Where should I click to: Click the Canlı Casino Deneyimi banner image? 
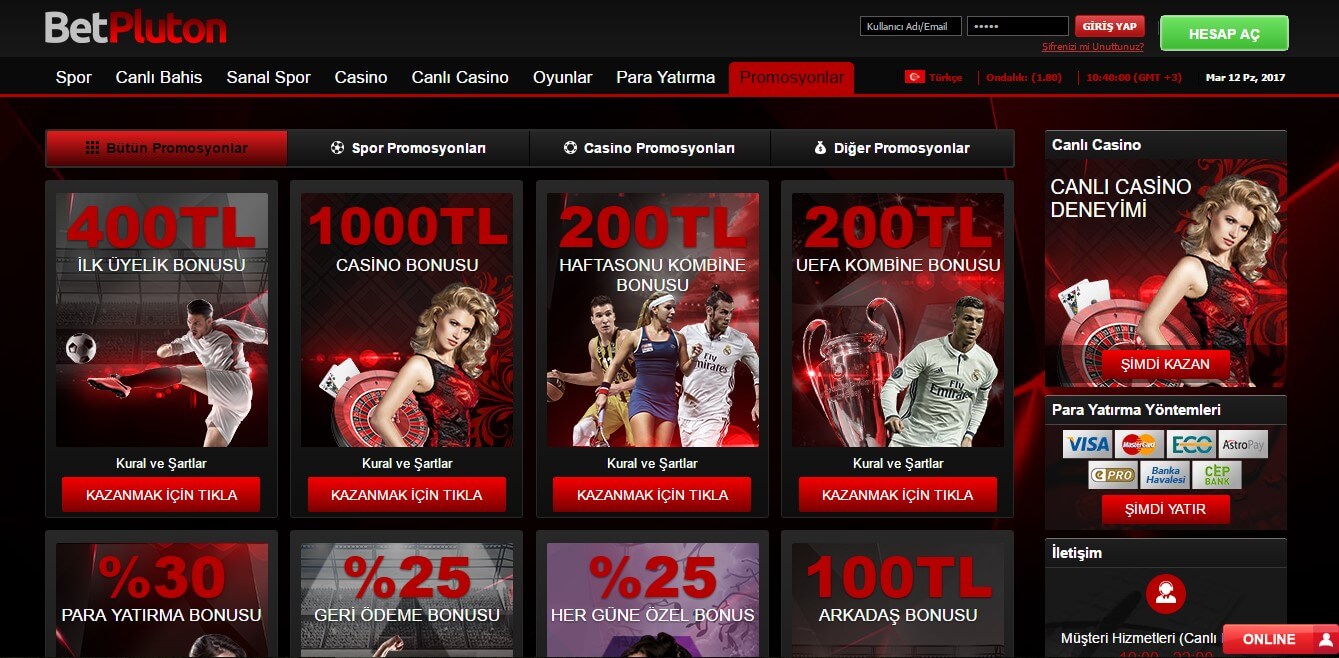coord(1165,273)
